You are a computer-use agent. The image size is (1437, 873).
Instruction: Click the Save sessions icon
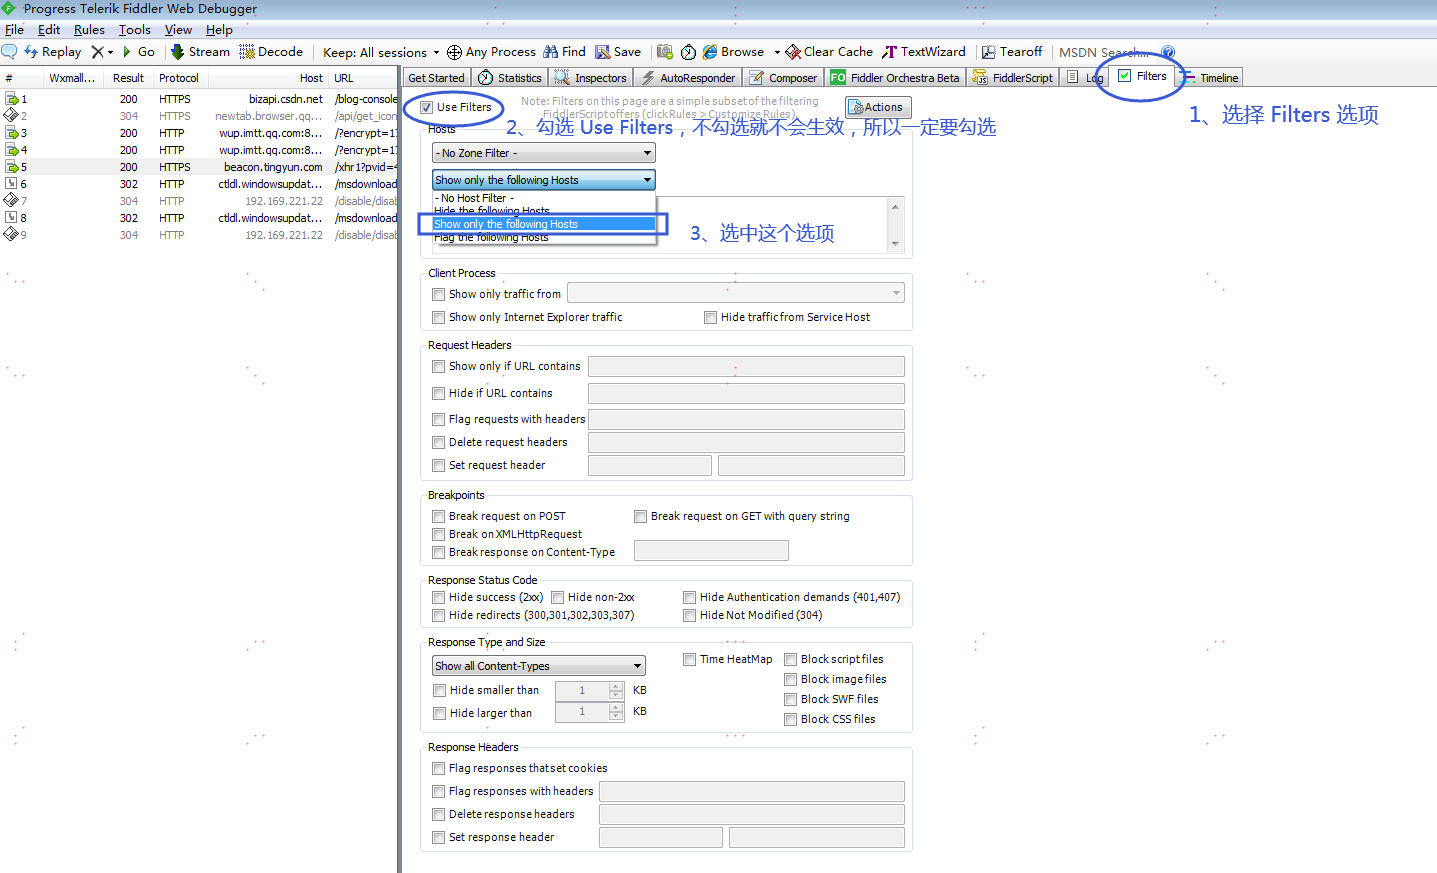pyautogui.click(x=618, y=51)
